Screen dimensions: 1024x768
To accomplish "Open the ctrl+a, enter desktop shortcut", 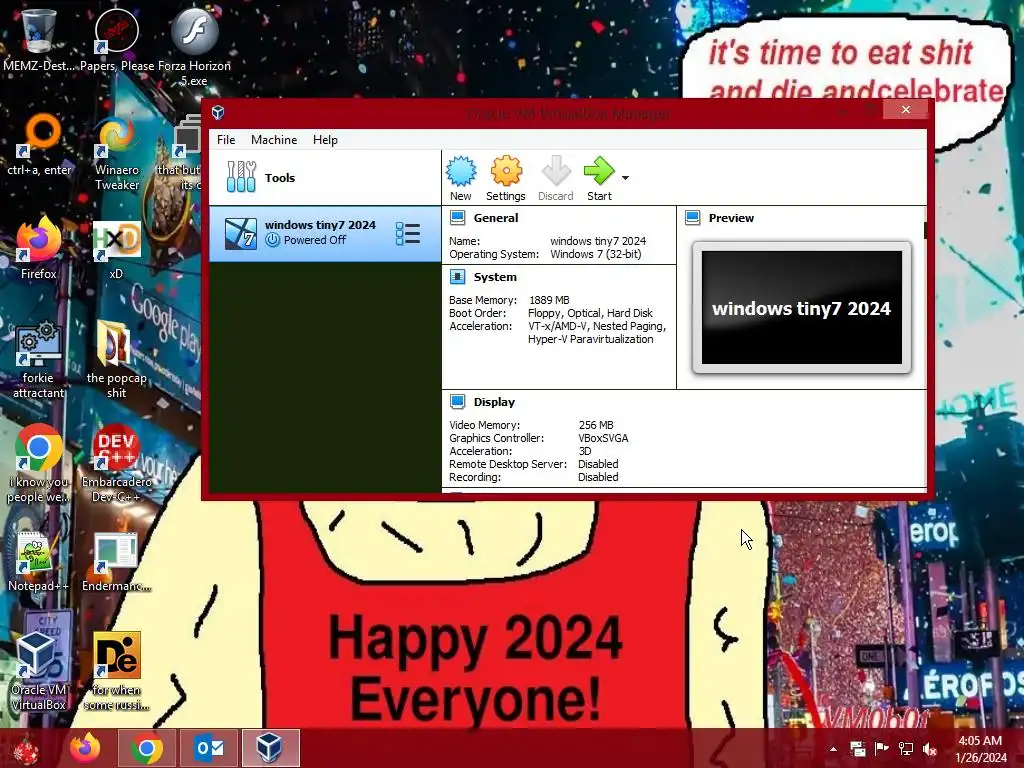I will (39, 145).
